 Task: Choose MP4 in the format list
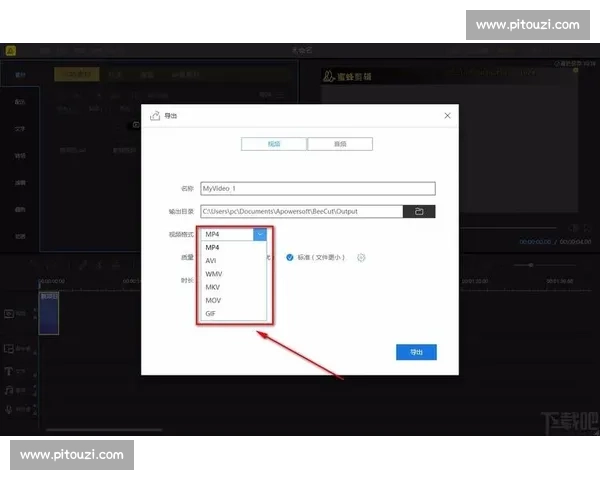[233, 247]
